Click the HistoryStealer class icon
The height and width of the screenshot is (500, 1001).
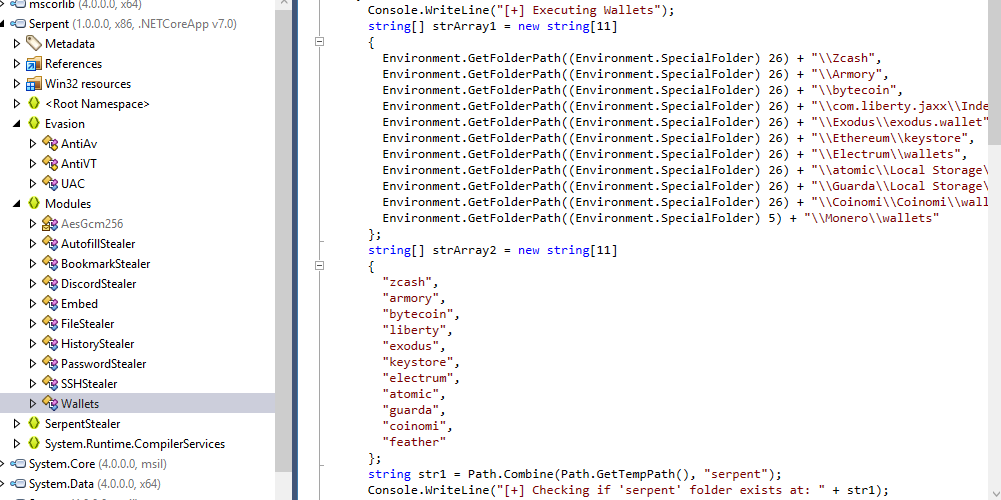click(50, 344)
